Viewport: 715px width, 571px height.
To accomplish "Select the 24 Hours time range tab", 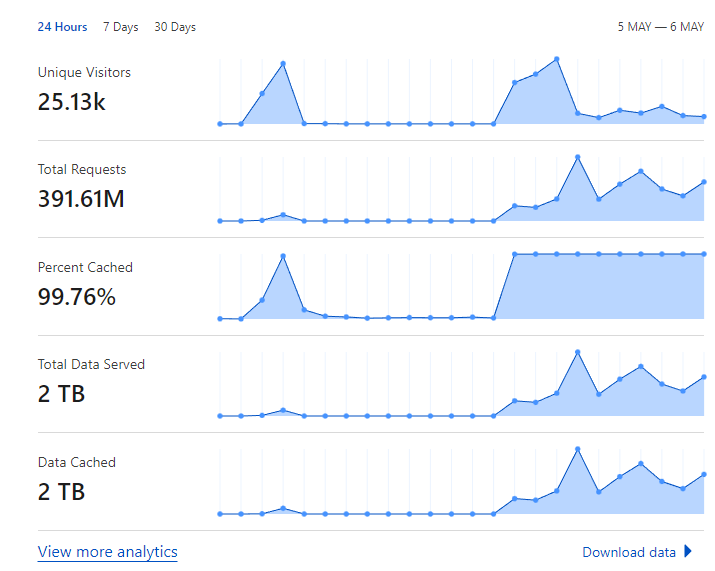I will (62, 27).
